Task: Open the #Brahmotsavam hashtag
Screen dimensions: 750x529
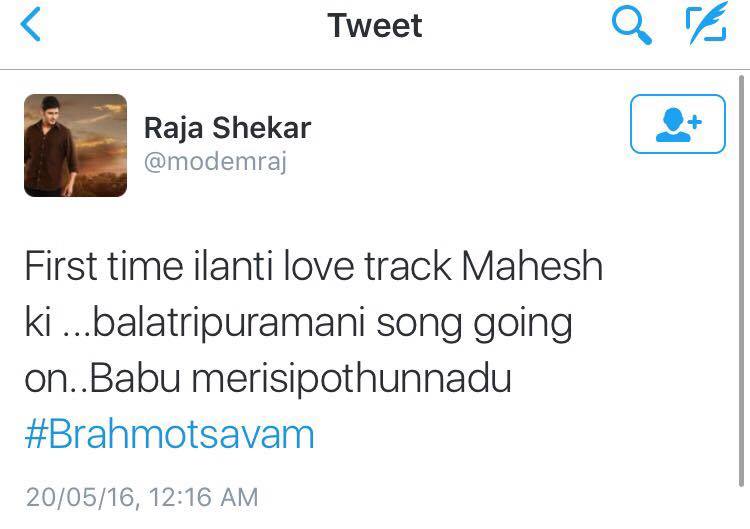Action: (x=169, y=434)
